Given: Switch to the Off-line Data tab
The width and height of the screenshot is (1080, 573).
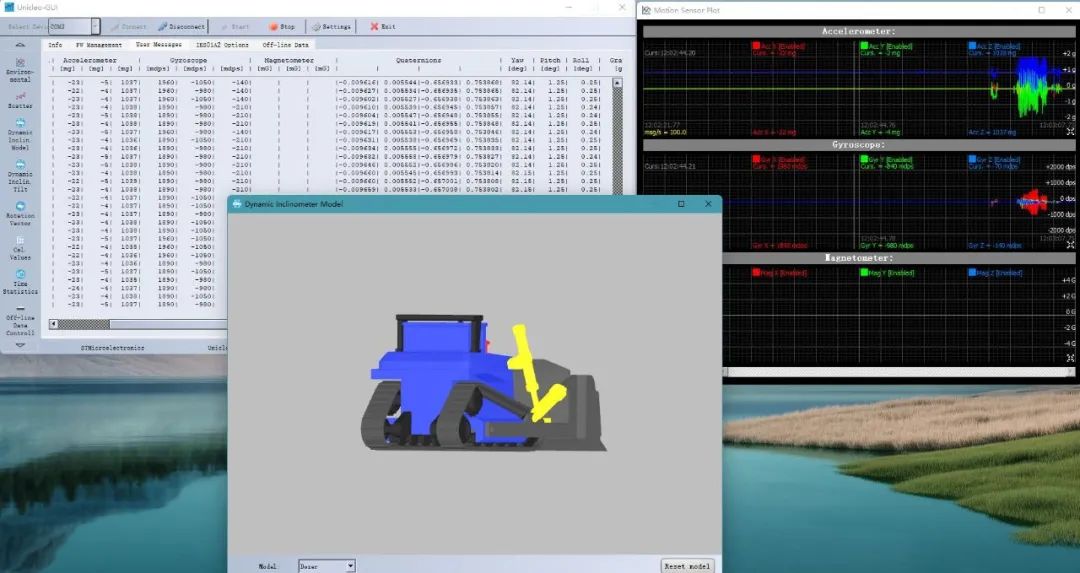Looking at the screenshot, I should coord(285,45).
